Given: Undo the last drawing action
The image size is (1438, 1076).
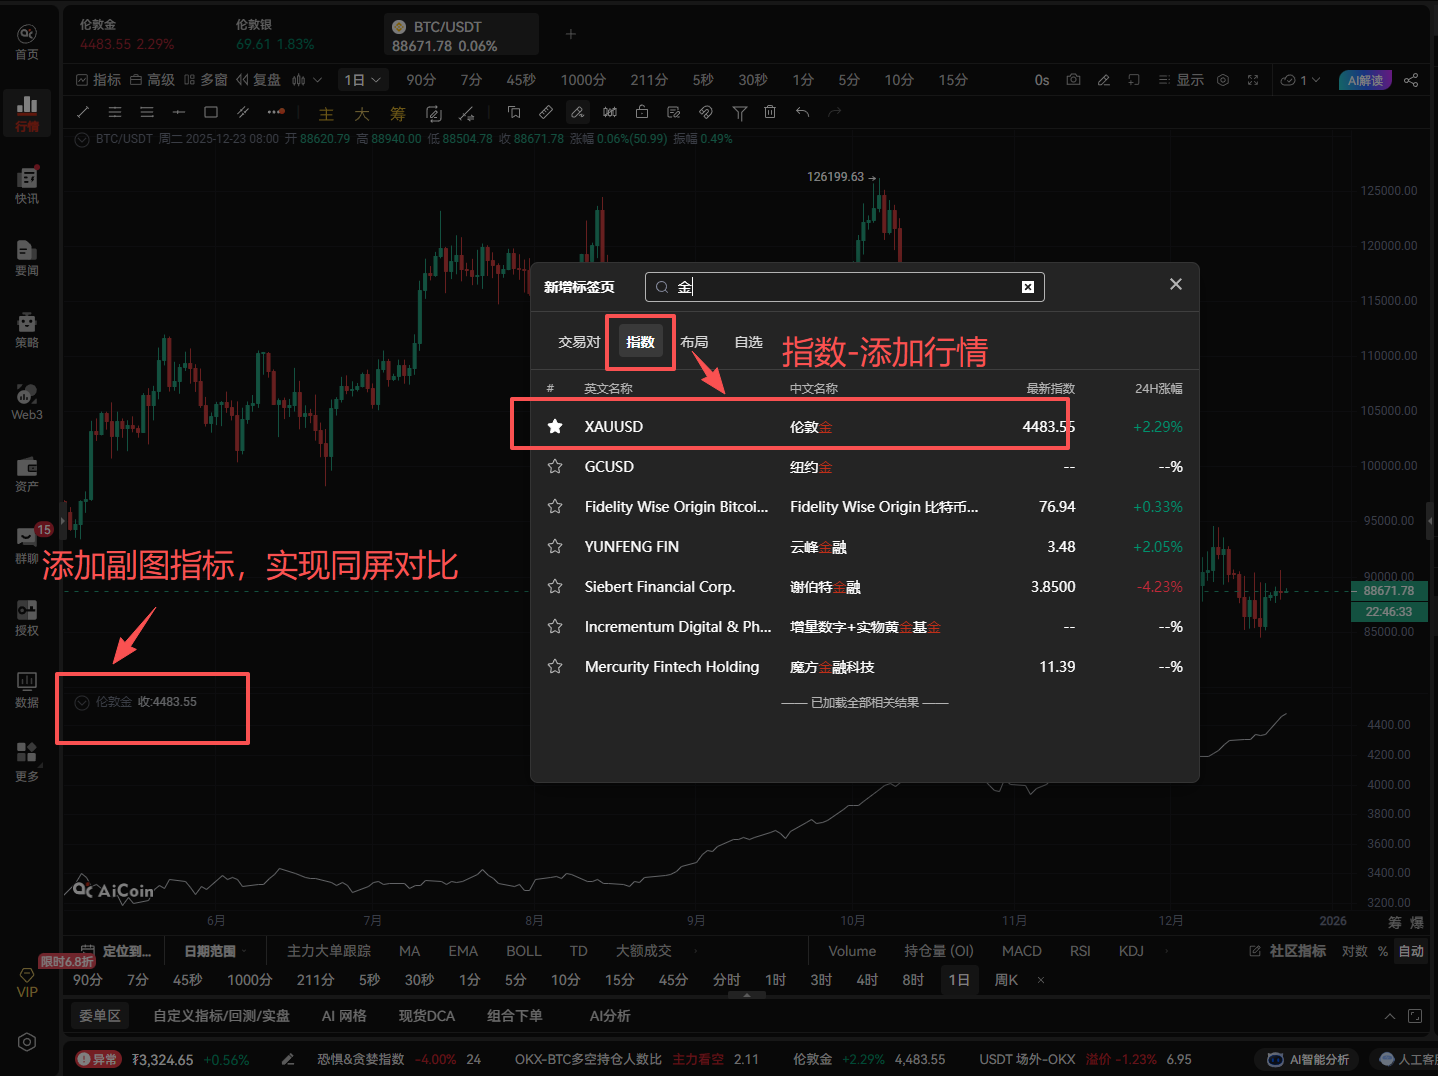Looking at the screenshot, I should [802, 112].
